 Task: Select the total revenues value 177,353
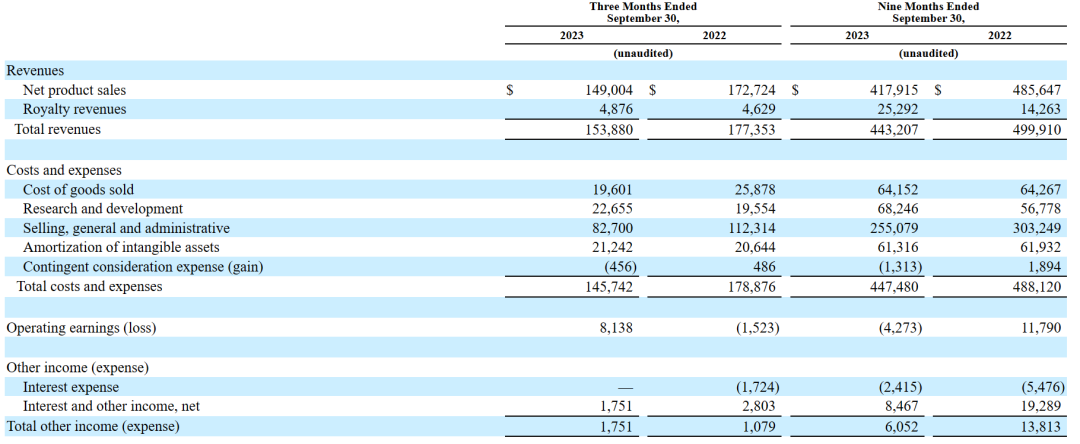coord(752,129)
